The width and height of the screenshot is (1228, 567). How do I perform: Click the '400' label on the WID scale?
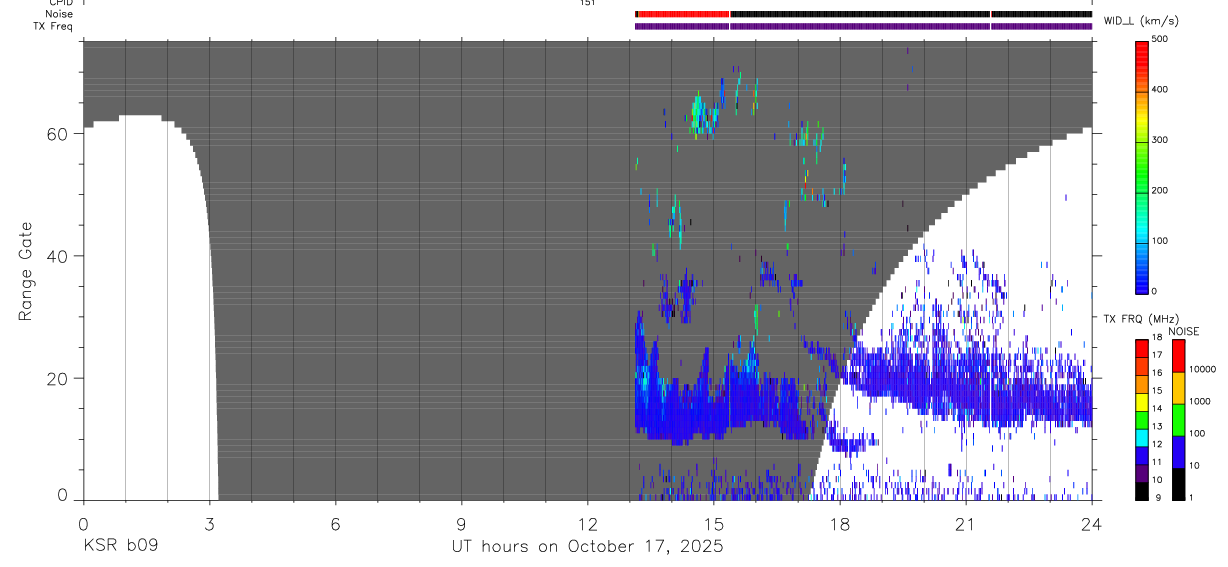coord(1161,90)
